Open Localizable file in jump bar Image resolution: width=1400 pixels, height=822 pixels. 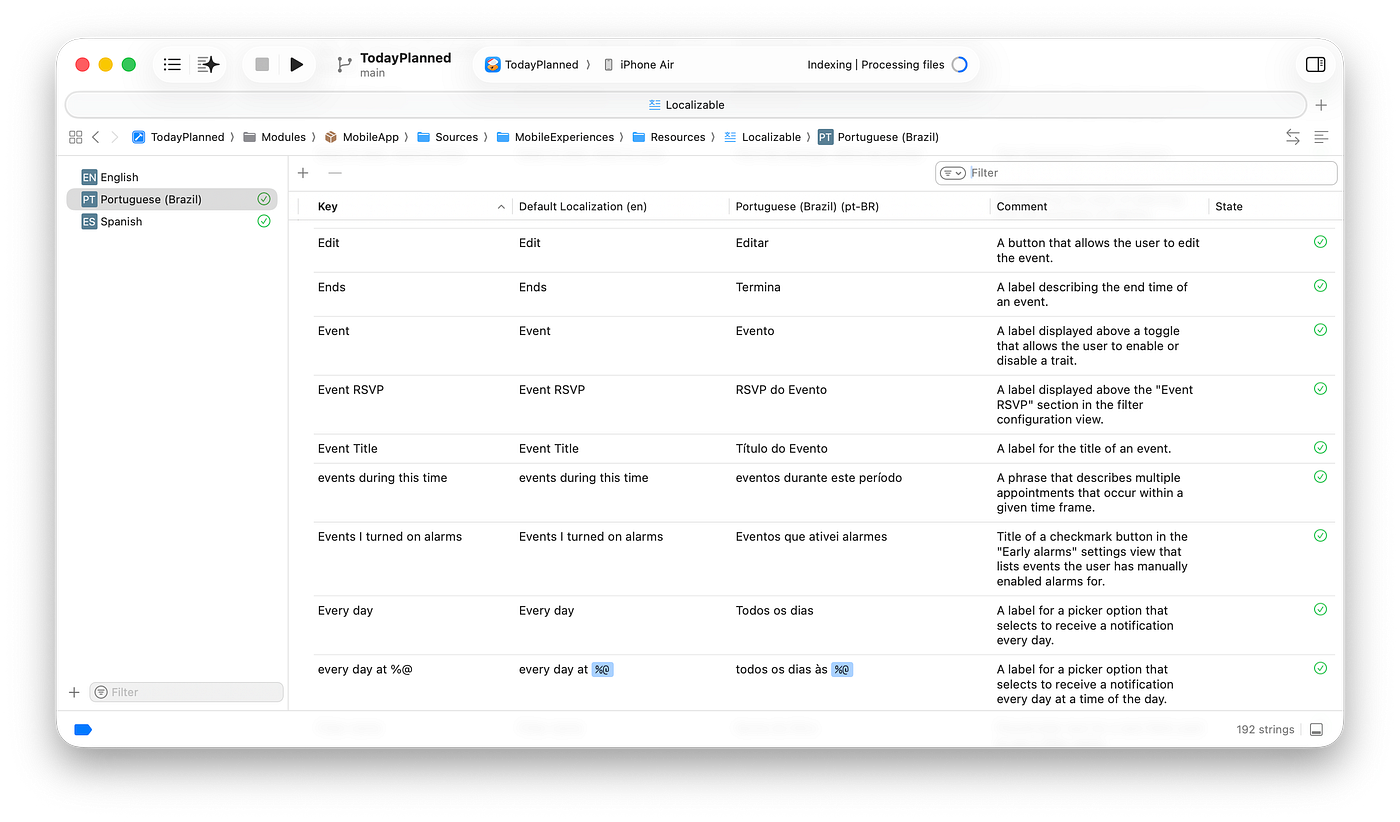pos(762,137)
